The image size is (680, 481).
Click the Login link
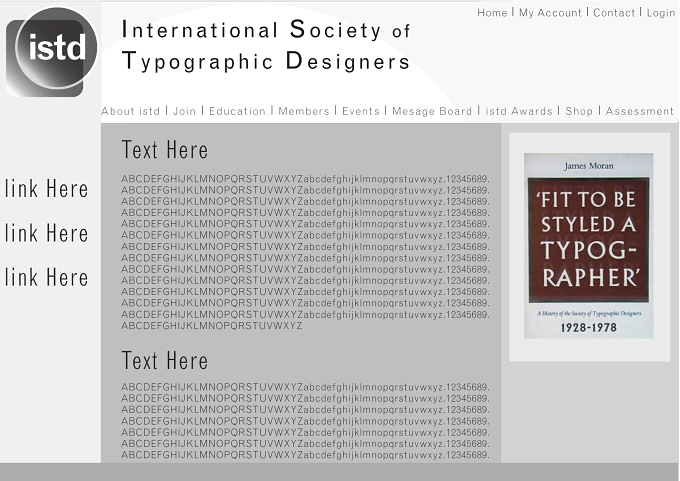click(x=661, y=13)
